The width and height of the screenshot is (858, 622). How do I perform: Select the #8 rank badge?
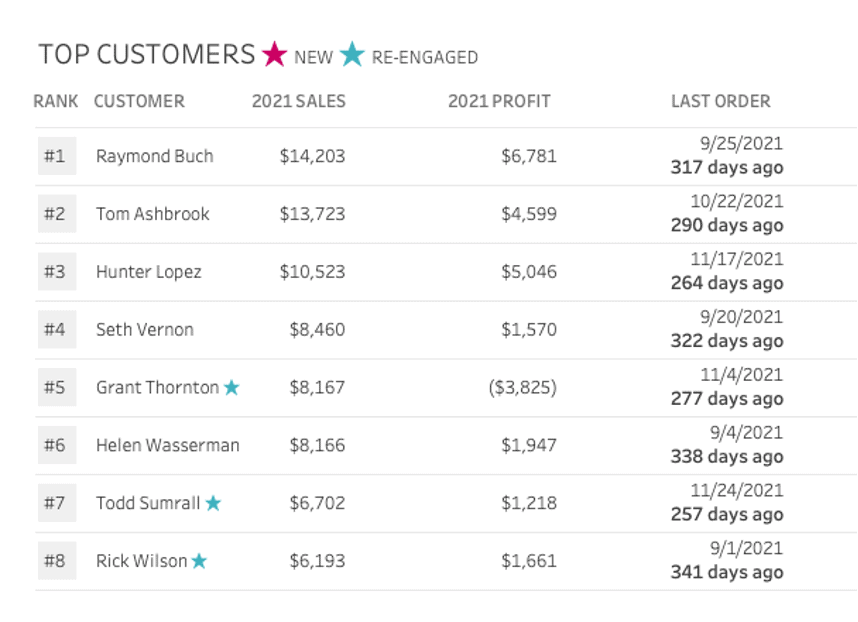55,561
